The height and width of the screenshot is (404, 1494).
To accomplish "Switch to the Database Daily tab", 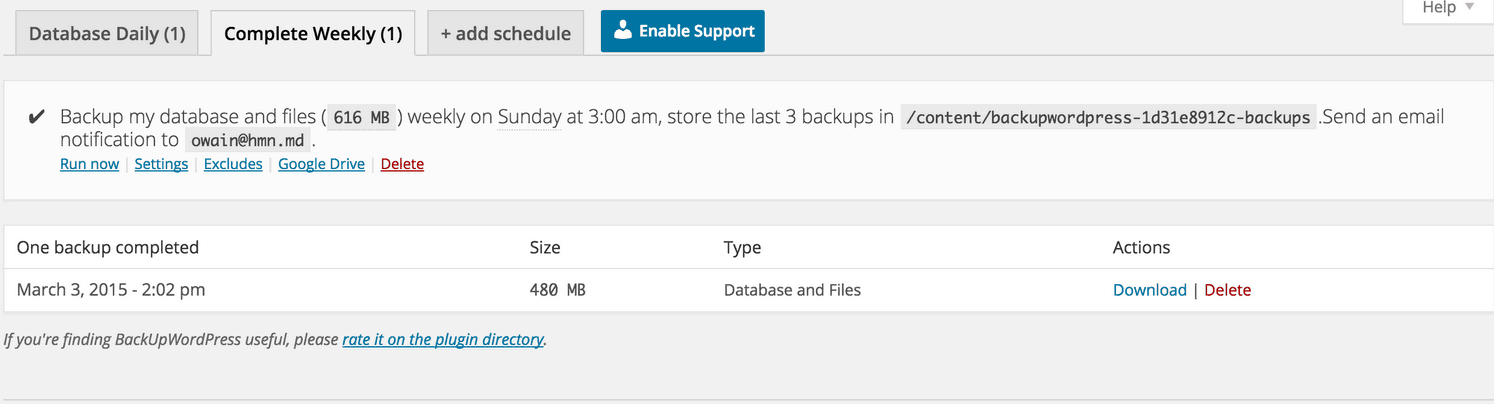I will tap(107, 33).
